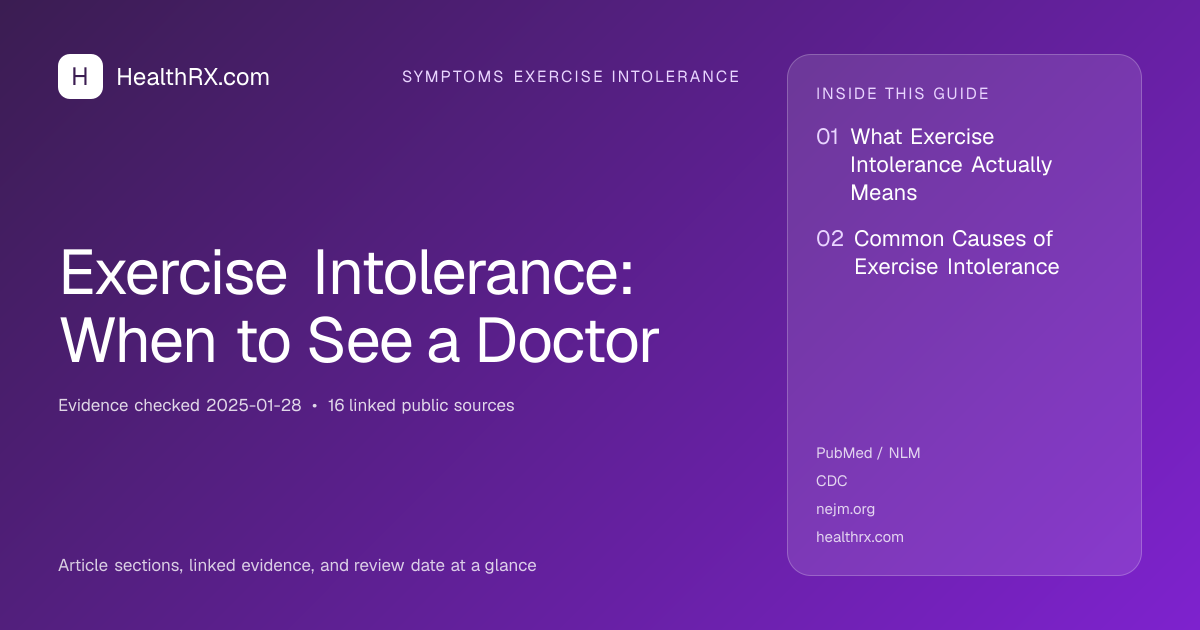
Task: Click the HealthRX H logo icon
Action: click(80, 76)
